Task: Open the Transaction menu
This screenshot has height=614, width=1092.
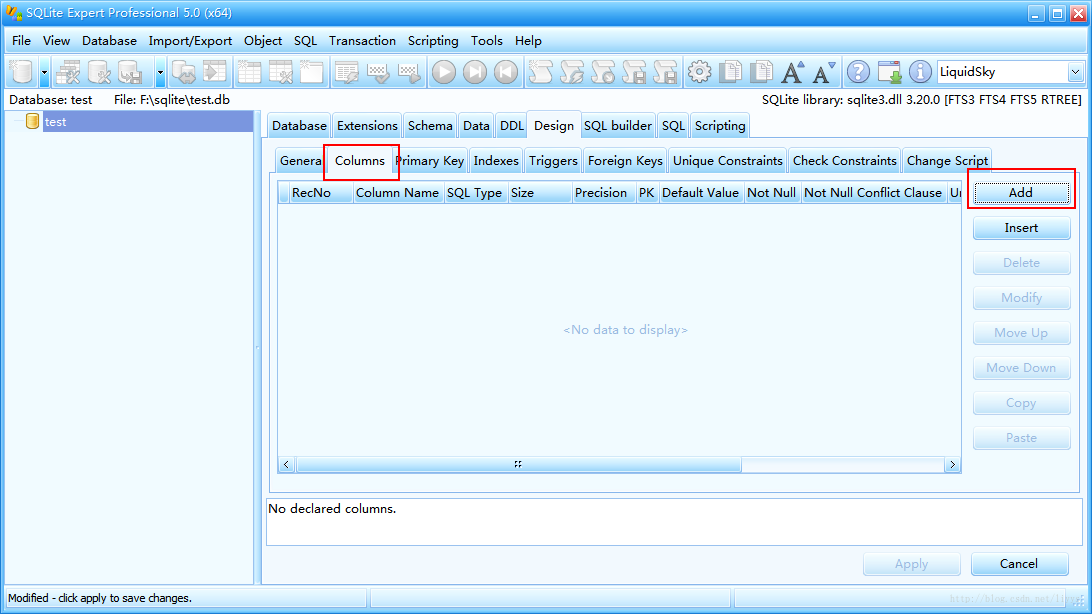Action: 362,40
